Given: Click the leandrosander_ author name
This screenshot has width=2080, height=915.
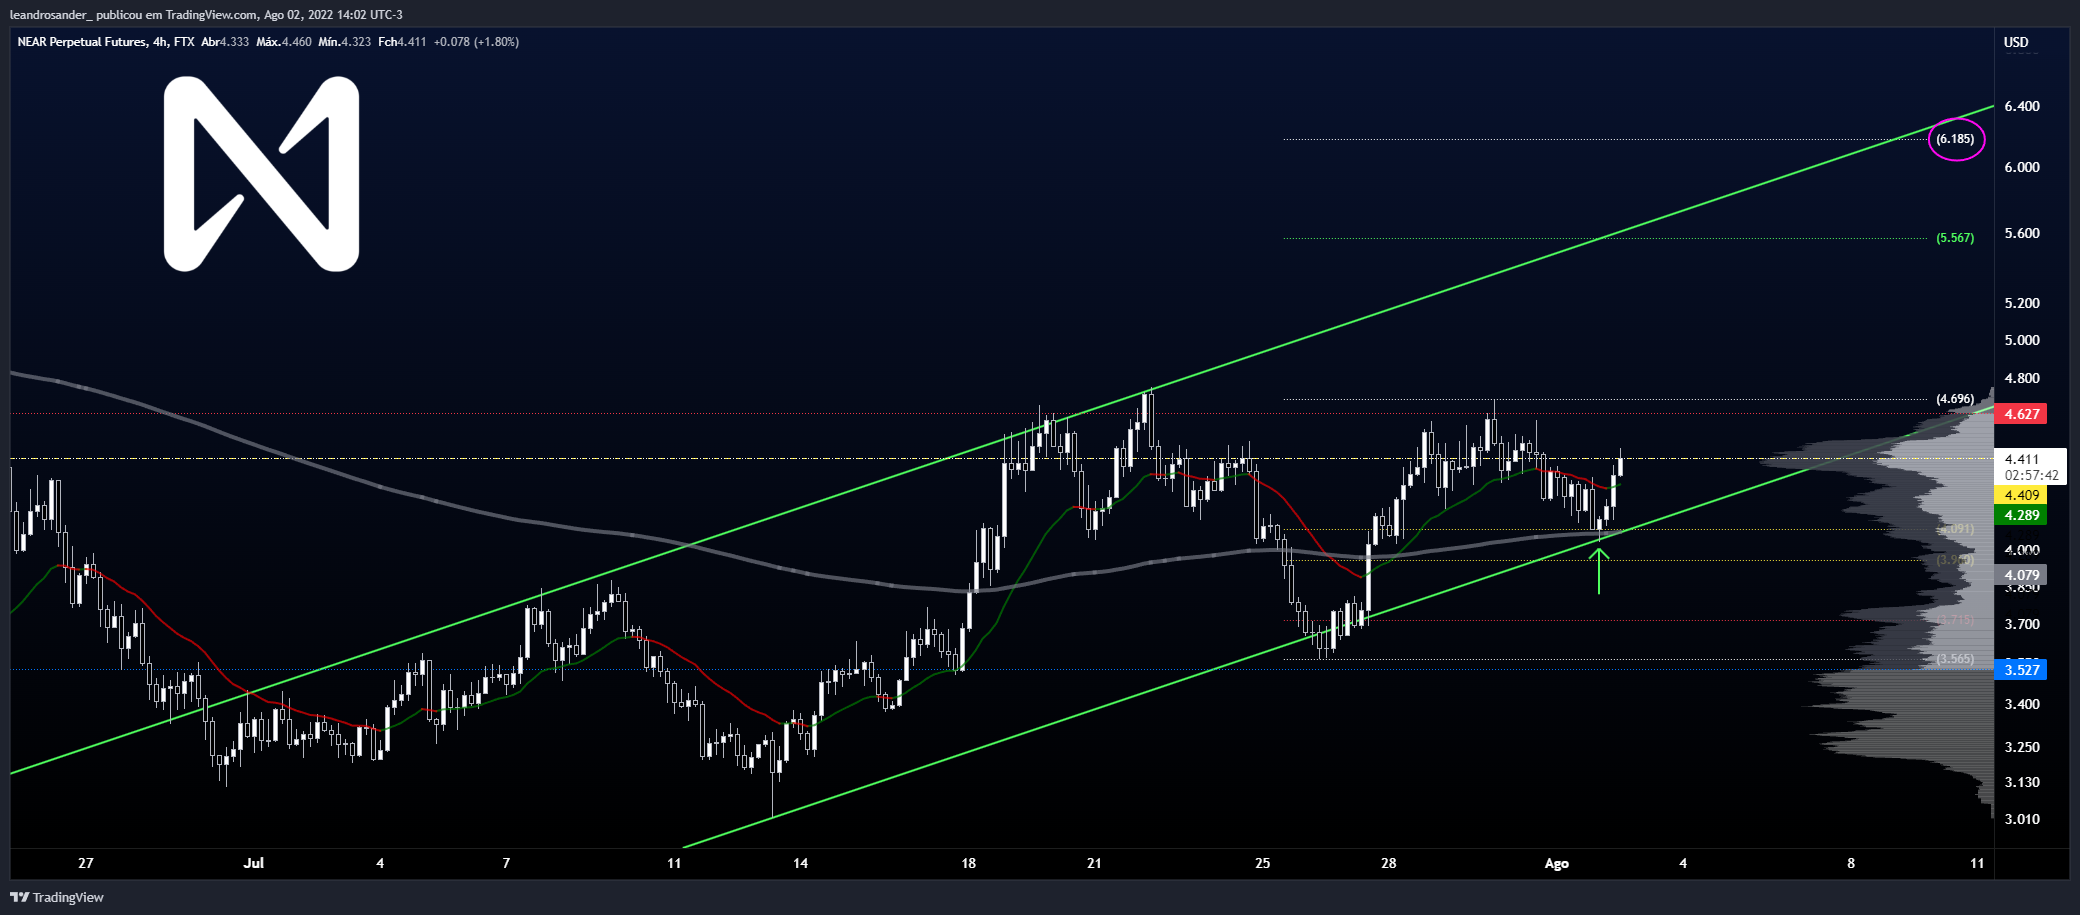Looking at the screenshot, I should click(51, 15).
